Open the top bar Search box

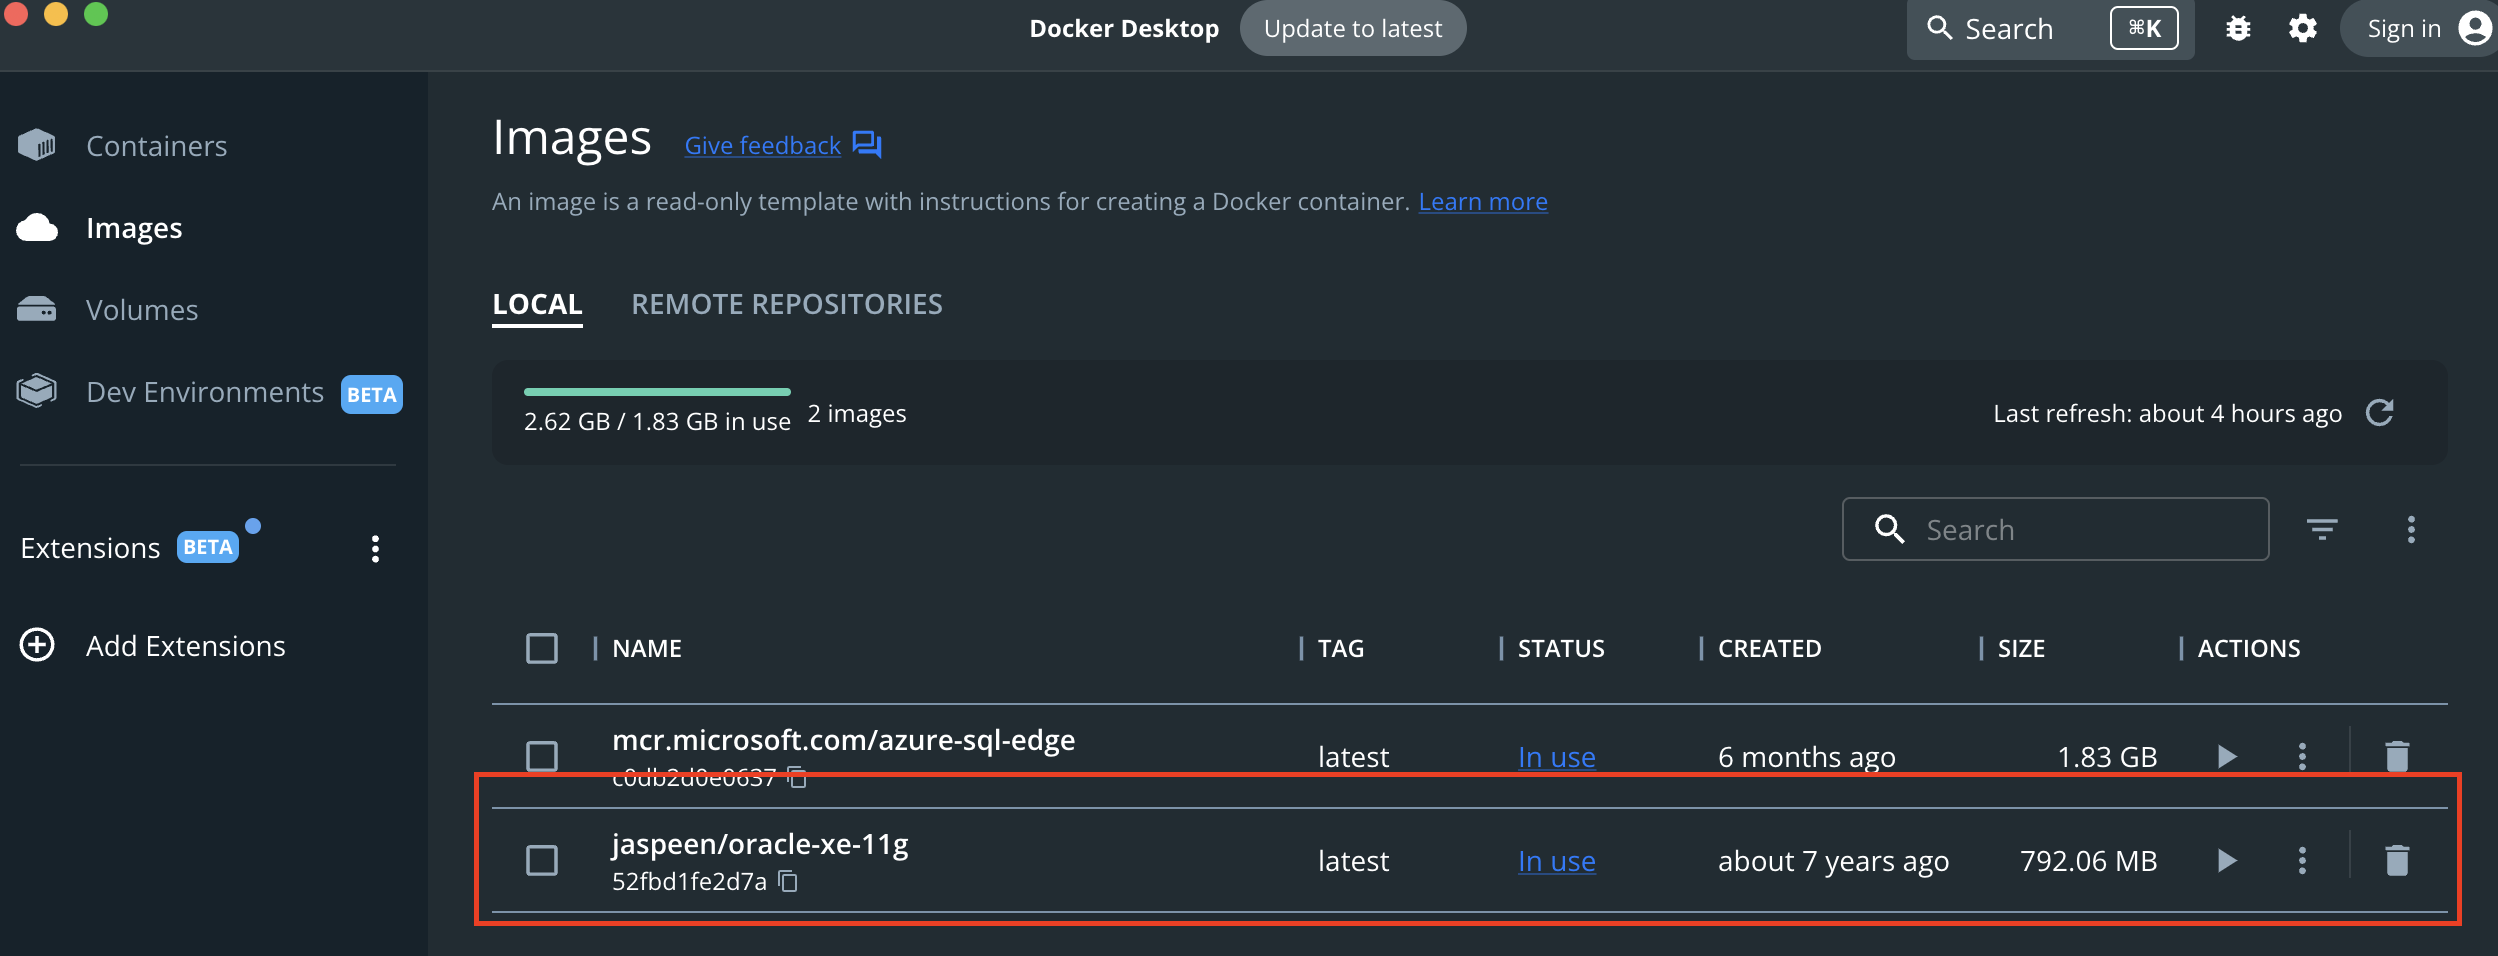2050,29
